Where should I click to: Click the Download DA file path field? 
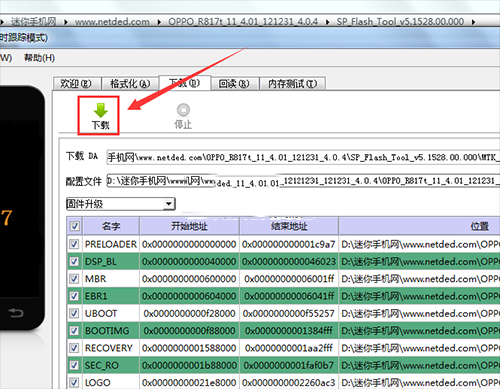303,157
